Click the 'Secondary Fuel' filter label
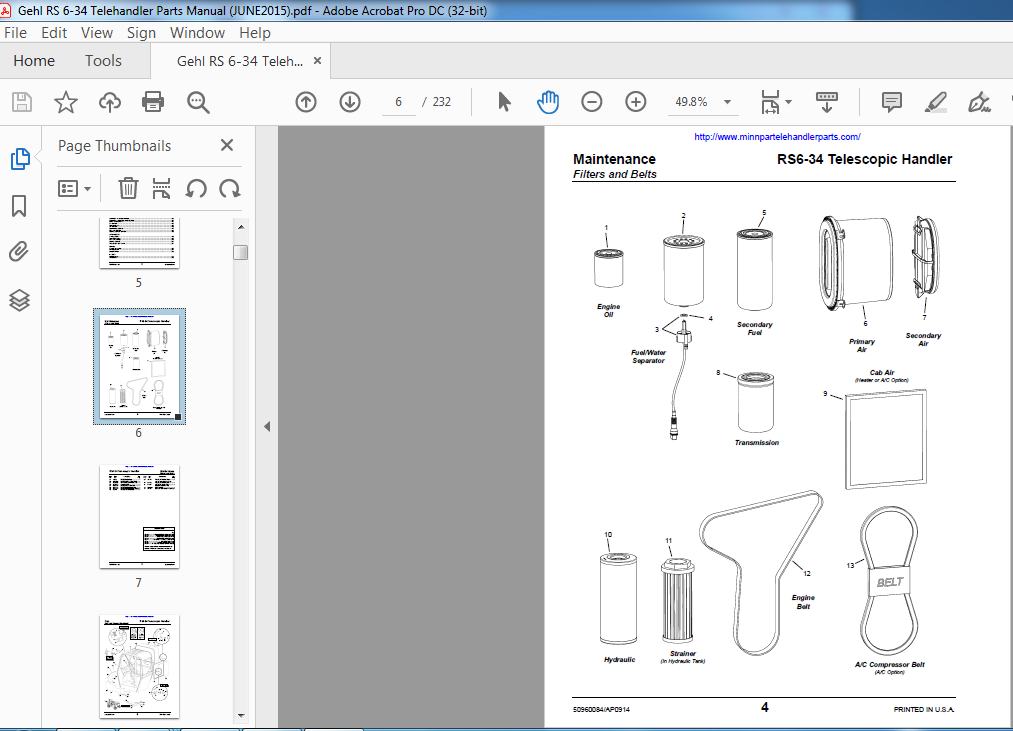1013x731 pixels. click(x=755, y=328)
